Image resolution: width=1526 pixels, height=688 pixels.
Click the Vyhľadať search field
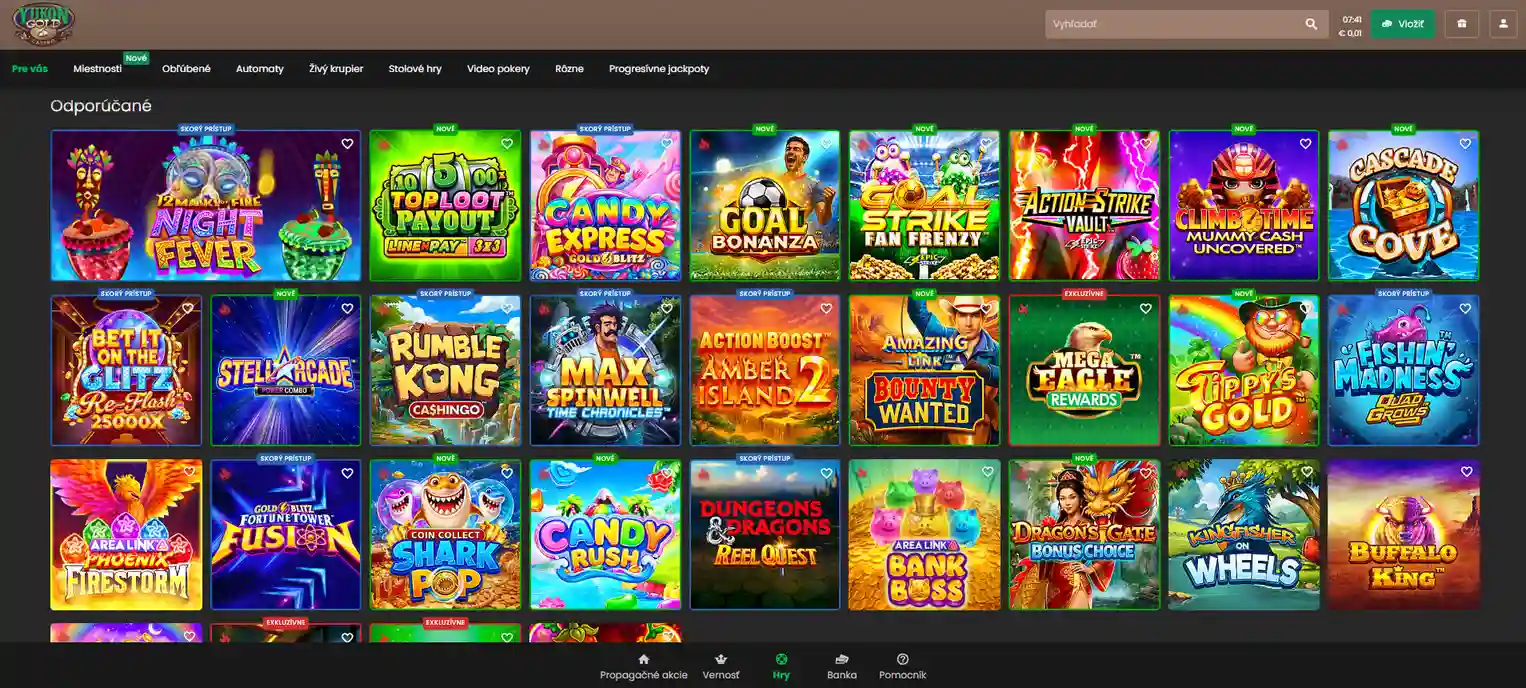click(x=1187, y=24)
